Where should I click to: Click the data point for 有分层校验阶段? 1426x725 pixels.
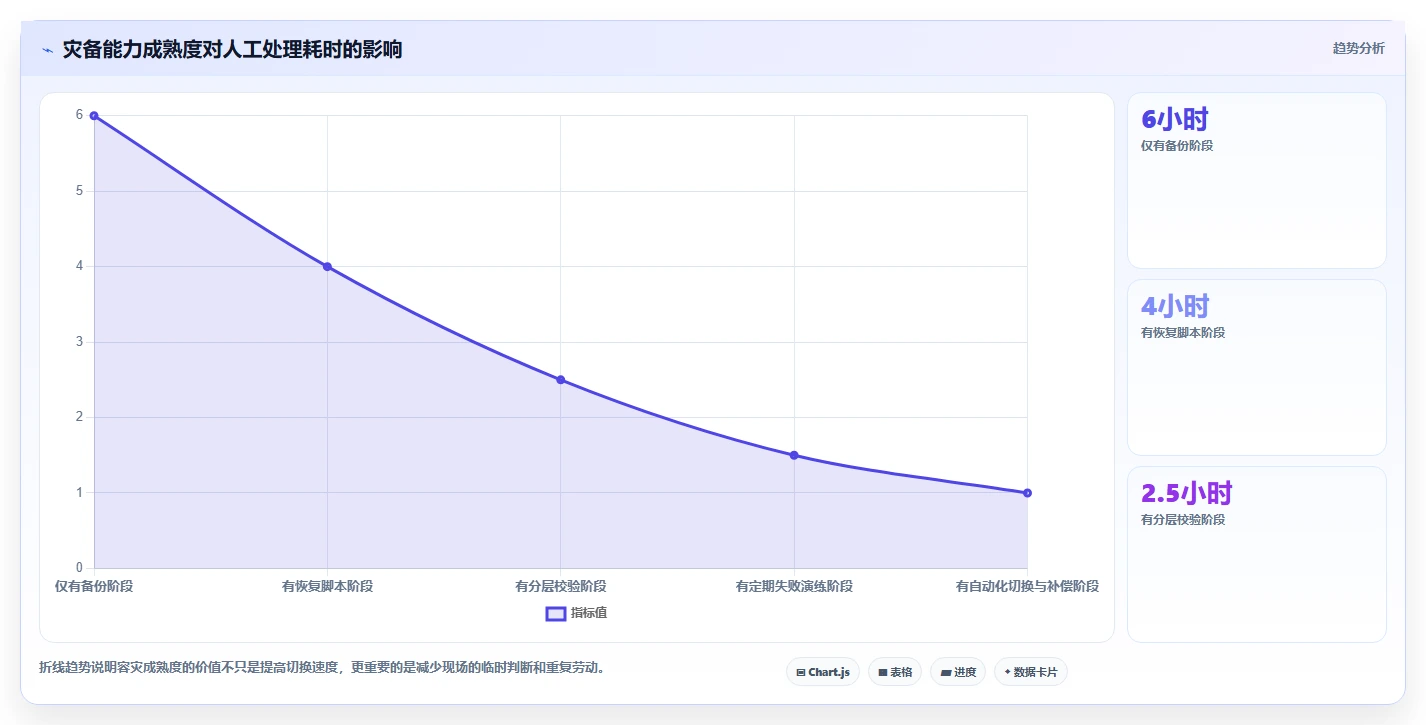coord(561,380)
